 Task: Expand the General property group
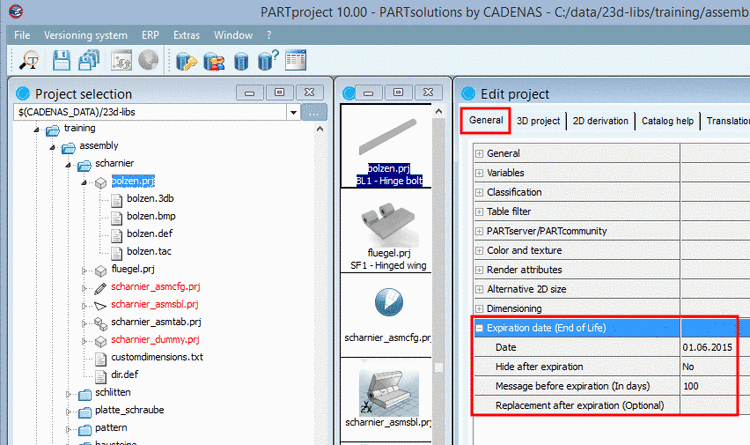tap(479, 154)
